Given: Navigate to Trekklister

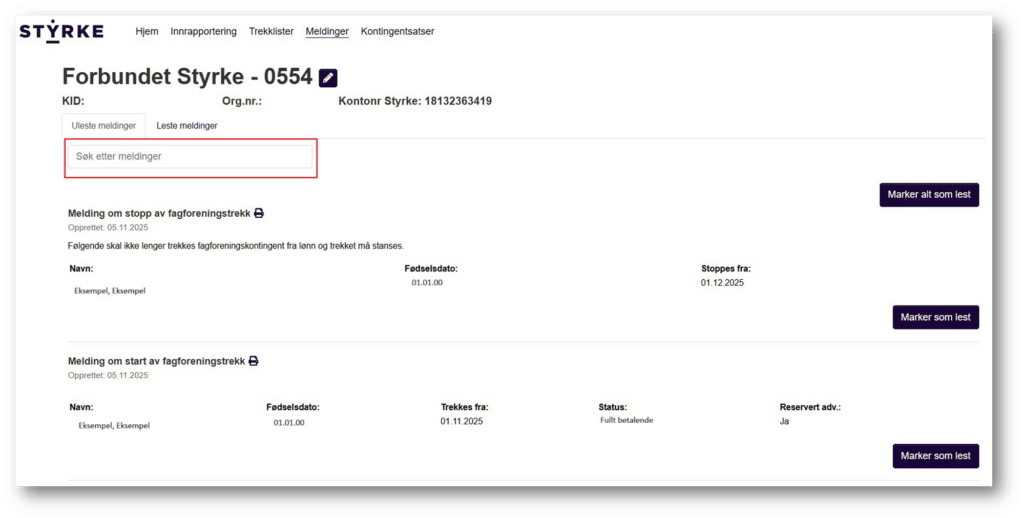Looking at the screenshot, I should tap(271, 31).
